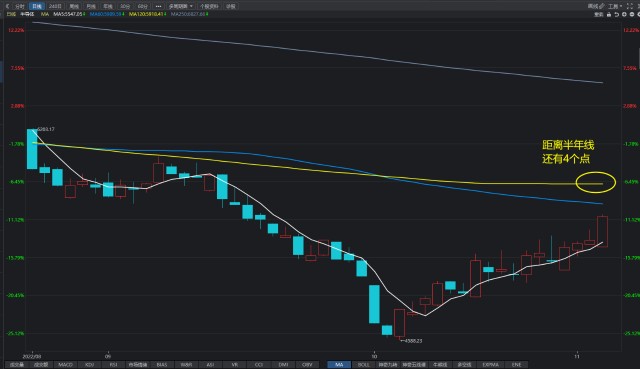Select the ENE overlay tab
This screenshot has width=640, height=369.
click(516, 365)
